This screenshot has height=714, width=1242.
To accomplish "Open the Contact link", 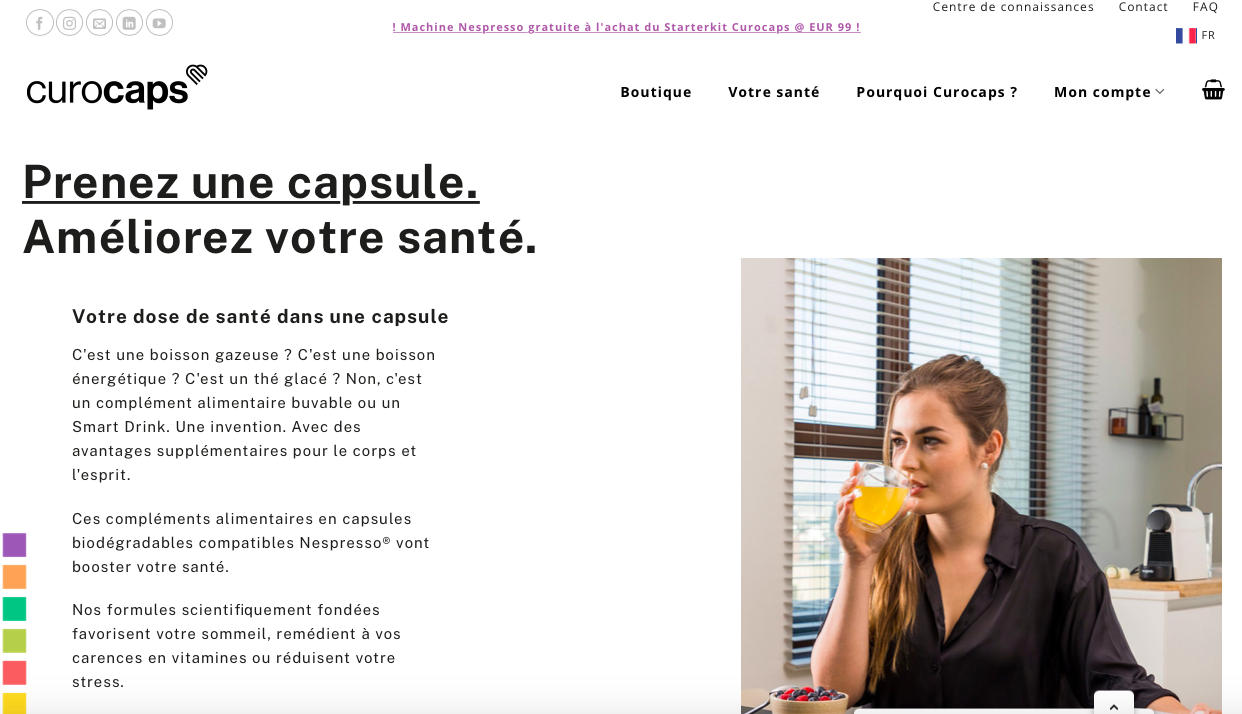I will (x=1143, y=7).
